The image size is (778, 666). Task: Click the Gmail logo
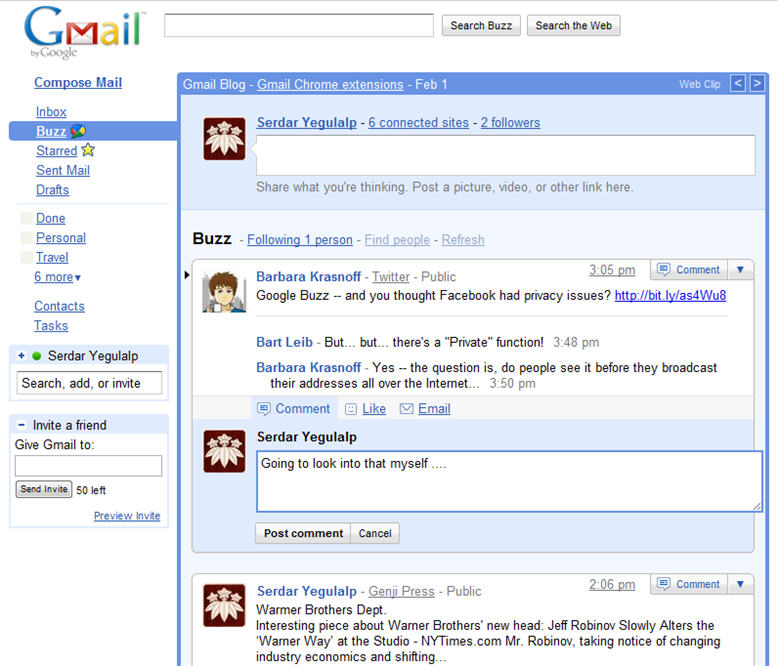point(84,32)
